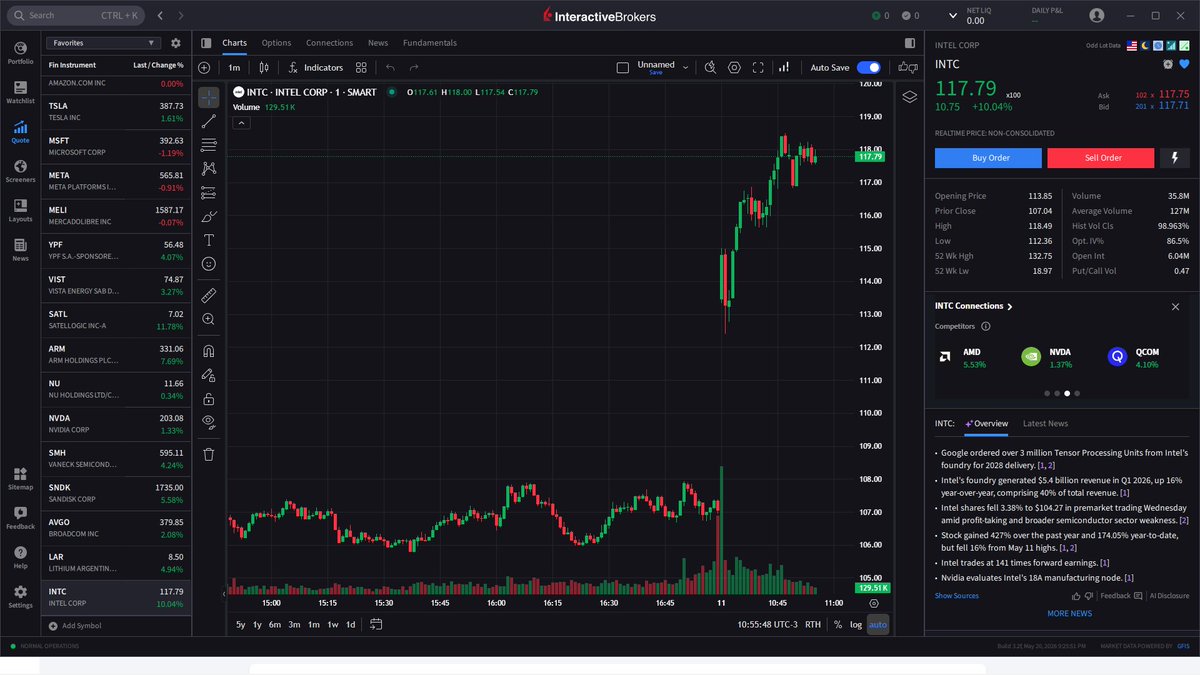Open chart settings hexagon icon
The width and height of the screenshot is (1200, 675).
[734, 68]
